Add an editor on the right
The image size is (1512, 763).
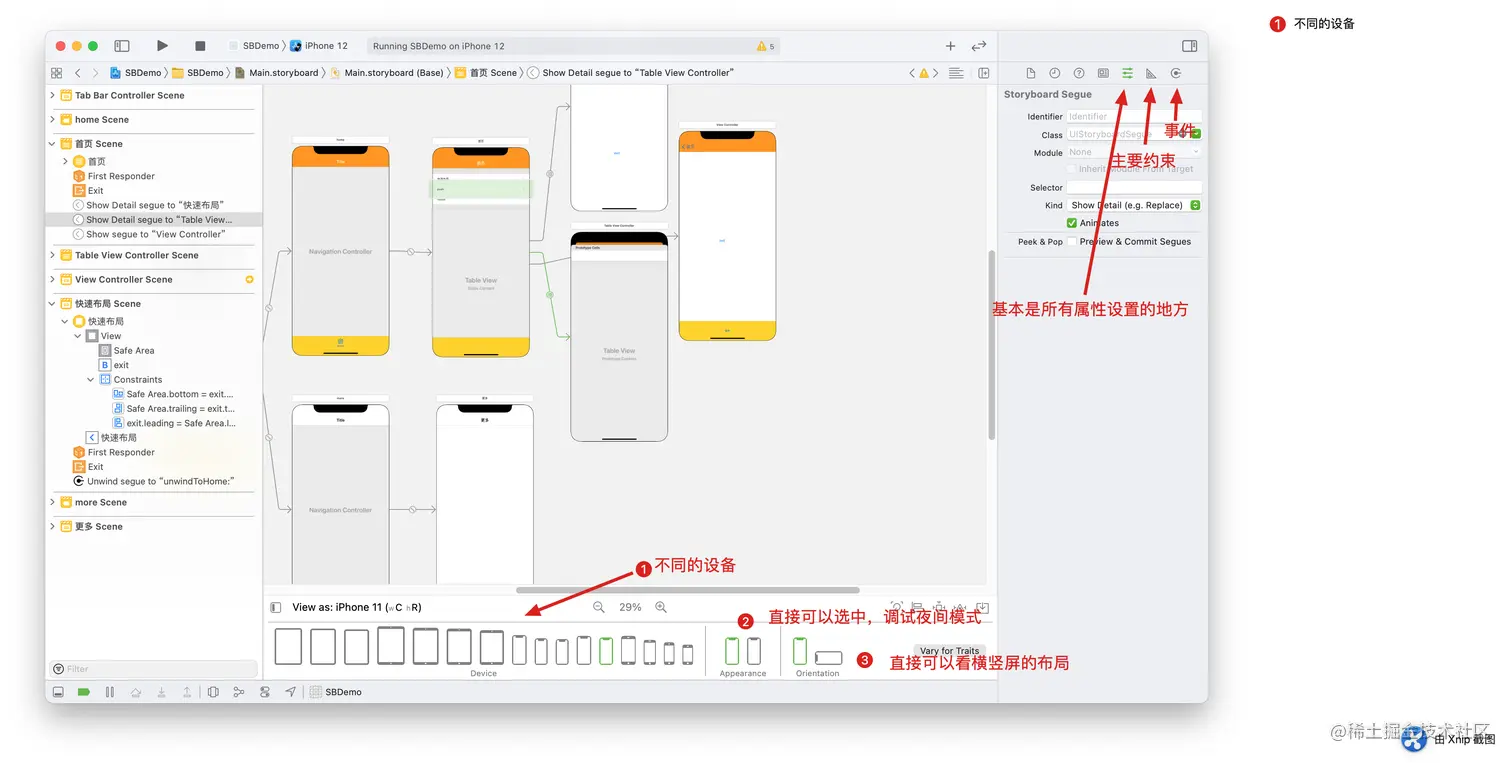pyautogui.click(x=984, y=73)
